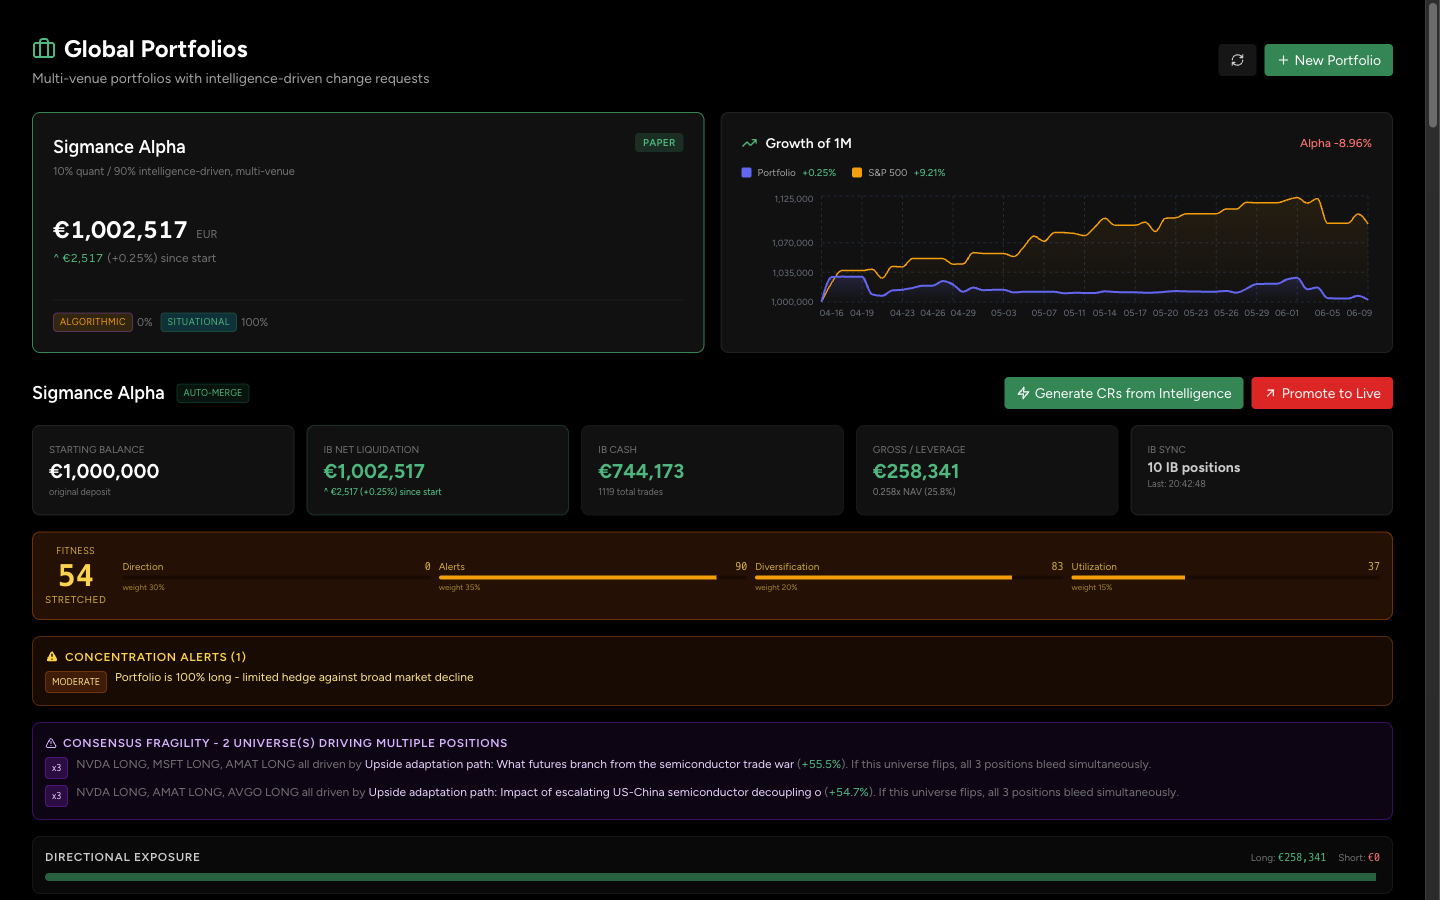Click the portfolio total €1,002,517 value

coord(120,230)
